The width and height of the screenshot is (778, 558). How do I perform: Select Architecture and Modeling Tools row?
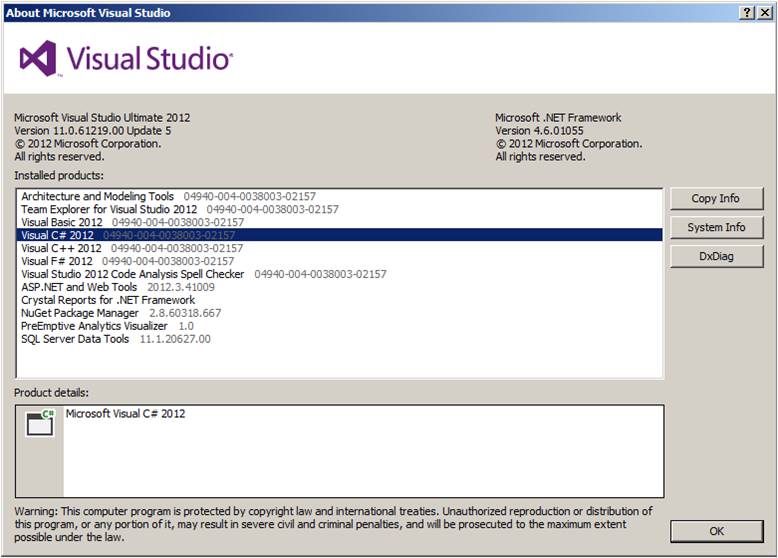(339, 196)
